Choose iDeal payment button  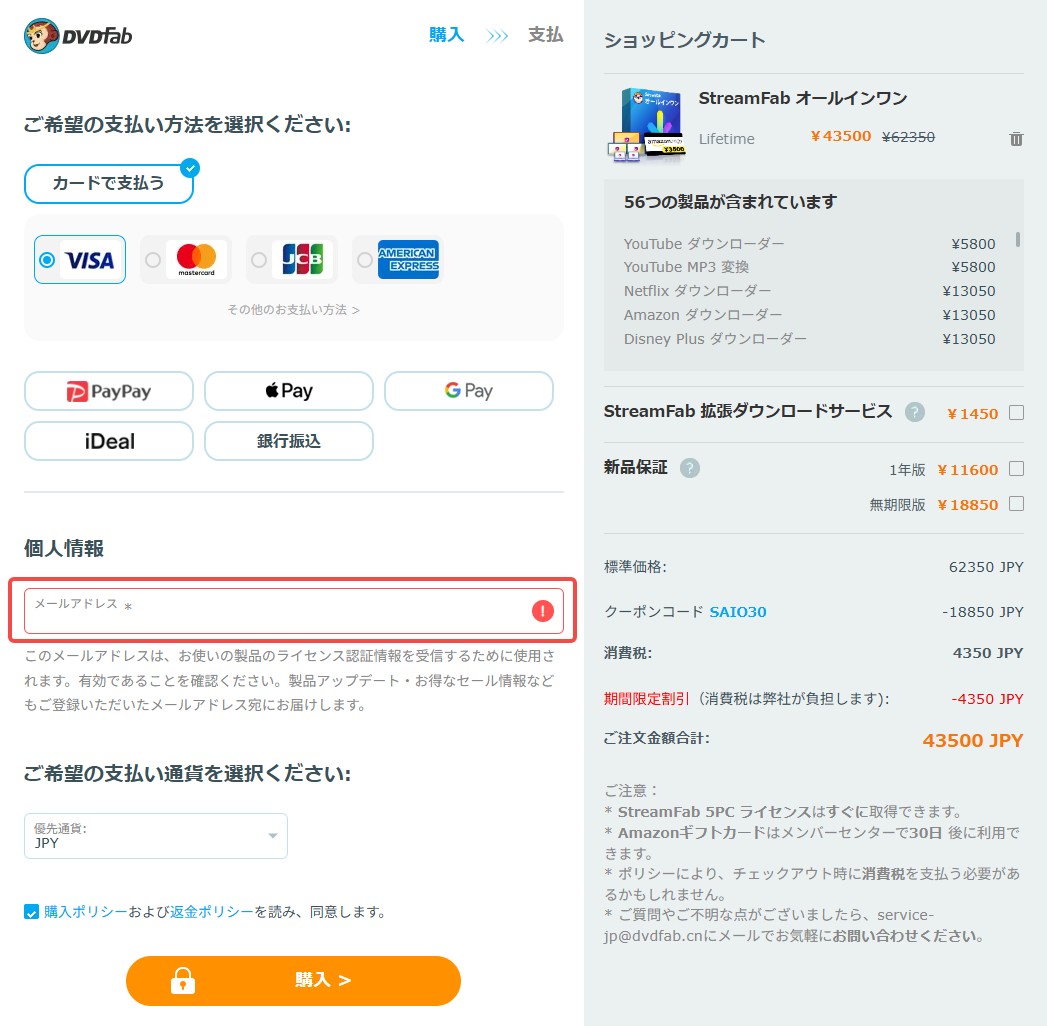click(x=109, y=441)
